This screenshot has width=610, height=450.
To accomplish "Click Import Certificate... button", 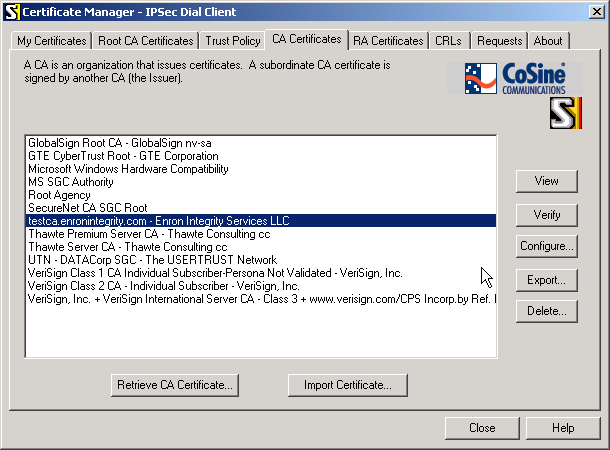I will point(348,385).
